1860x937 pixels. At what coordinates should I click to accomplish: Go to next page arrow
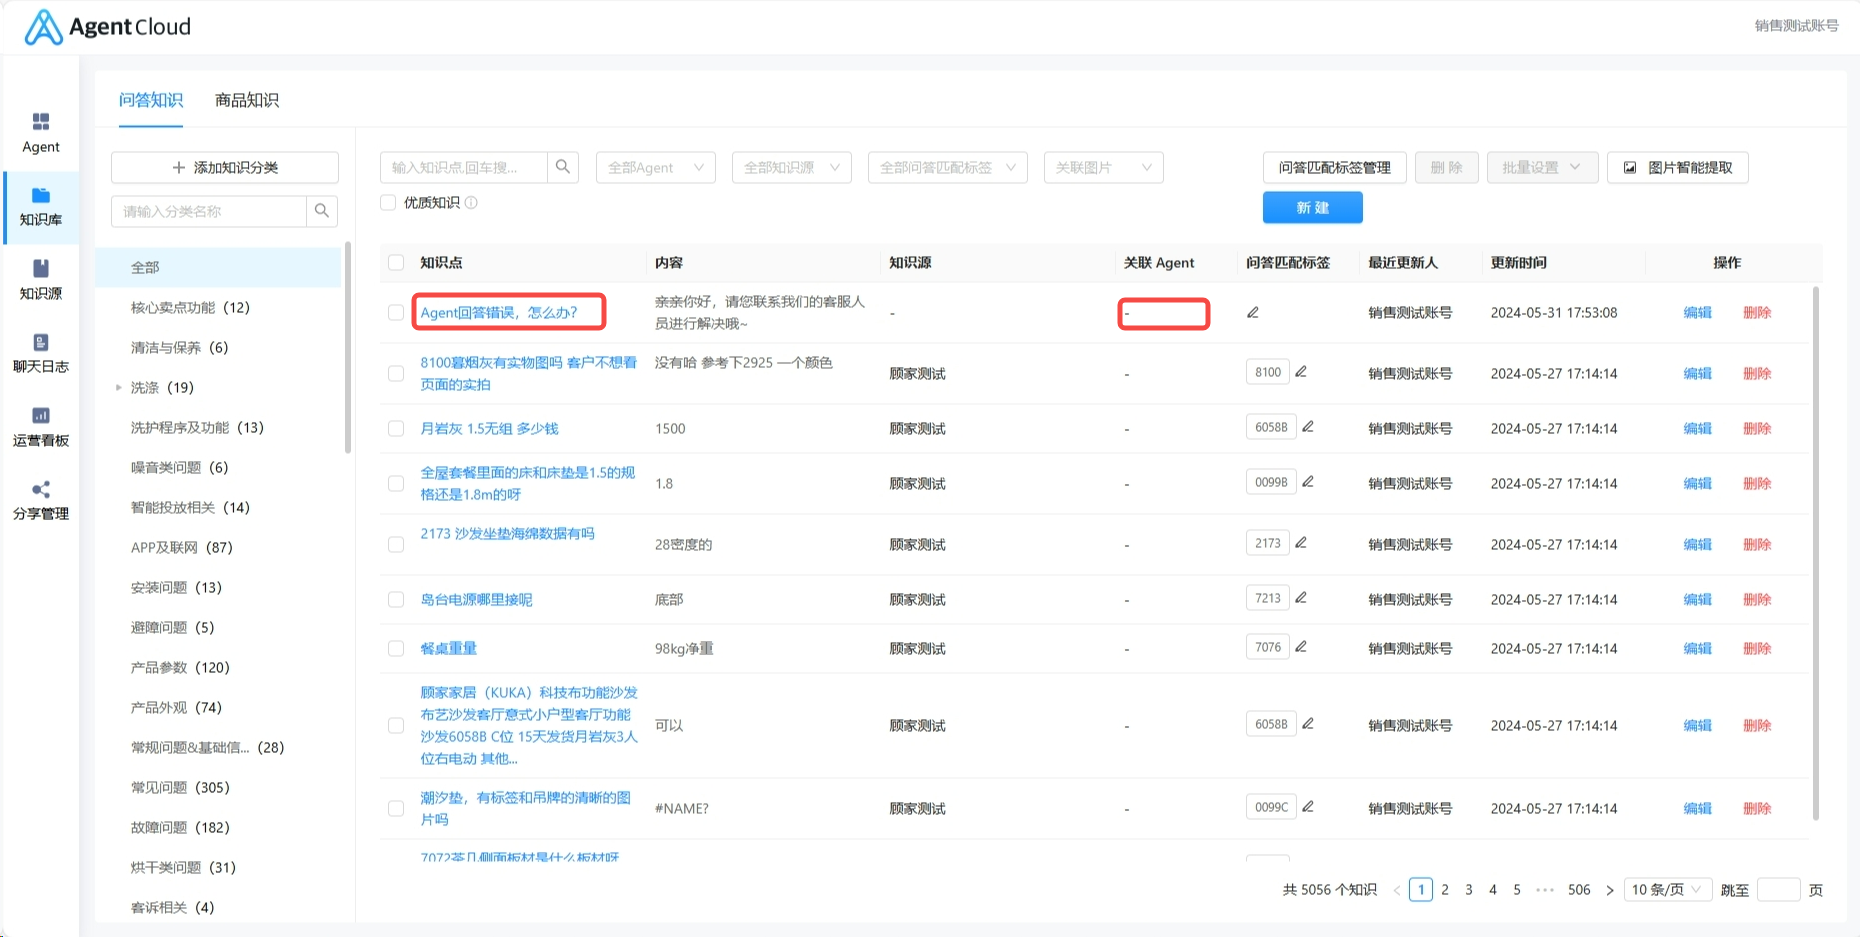tap(1609, 890)
